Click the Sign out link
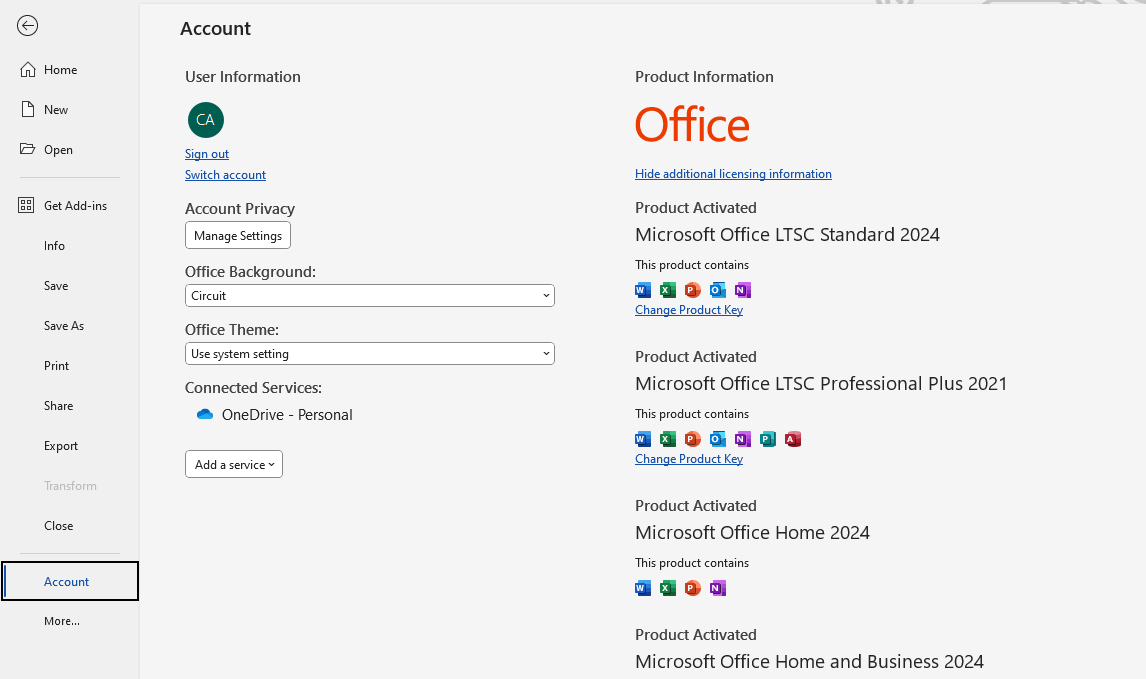Image resolution: width=1146 pixels, height=679 pixels. click(207, 153)
